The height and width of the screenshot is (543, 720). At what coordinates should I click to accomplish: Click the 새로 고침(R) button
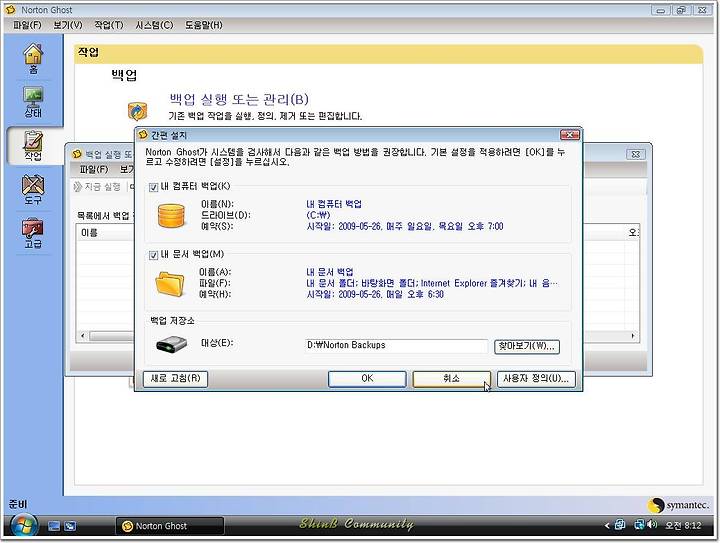coord(175,379)
